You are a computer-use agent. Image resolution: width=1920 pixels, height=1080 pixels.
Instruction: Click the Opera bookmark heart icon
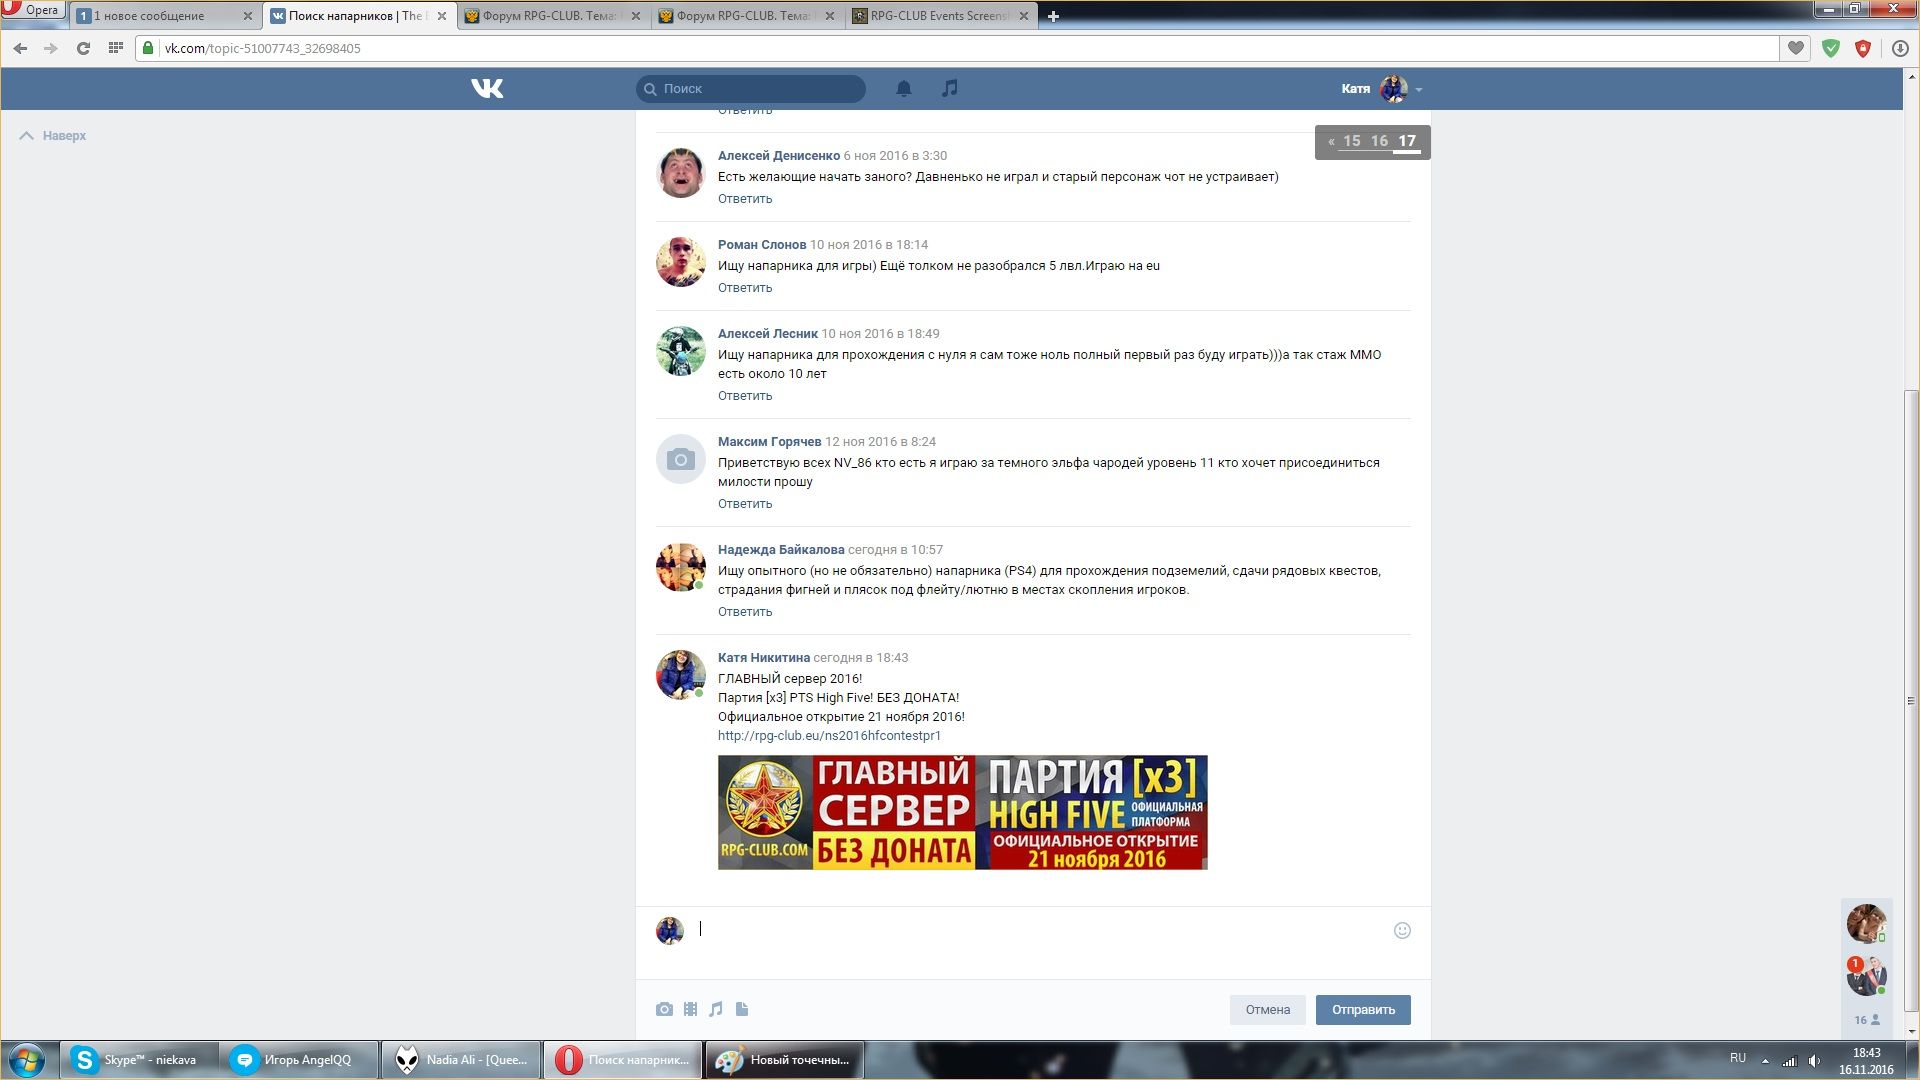pyautogui.click(x=1796, y=48)
